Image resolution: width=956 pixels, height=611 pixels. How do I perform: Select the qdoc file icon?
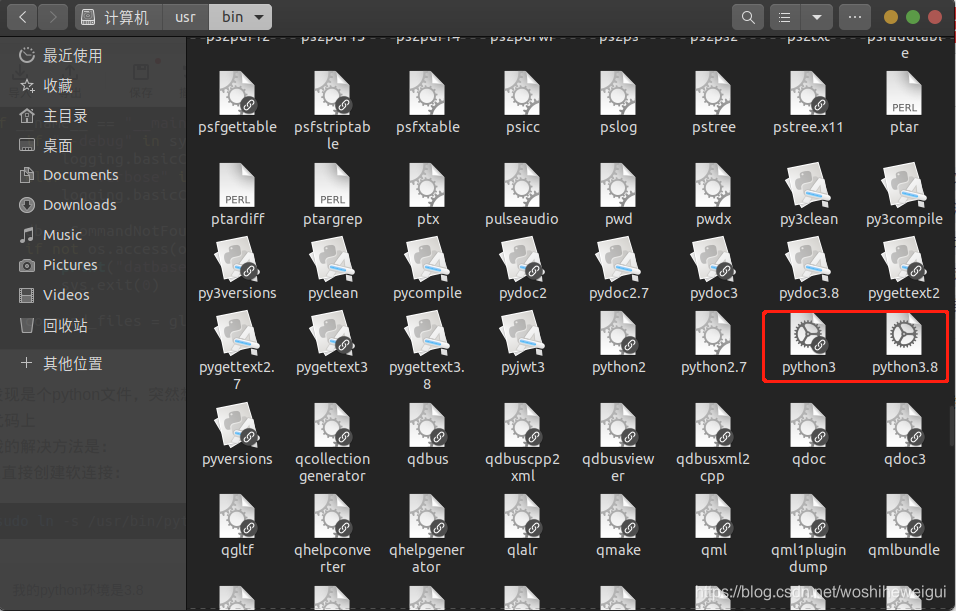[808, 425]
